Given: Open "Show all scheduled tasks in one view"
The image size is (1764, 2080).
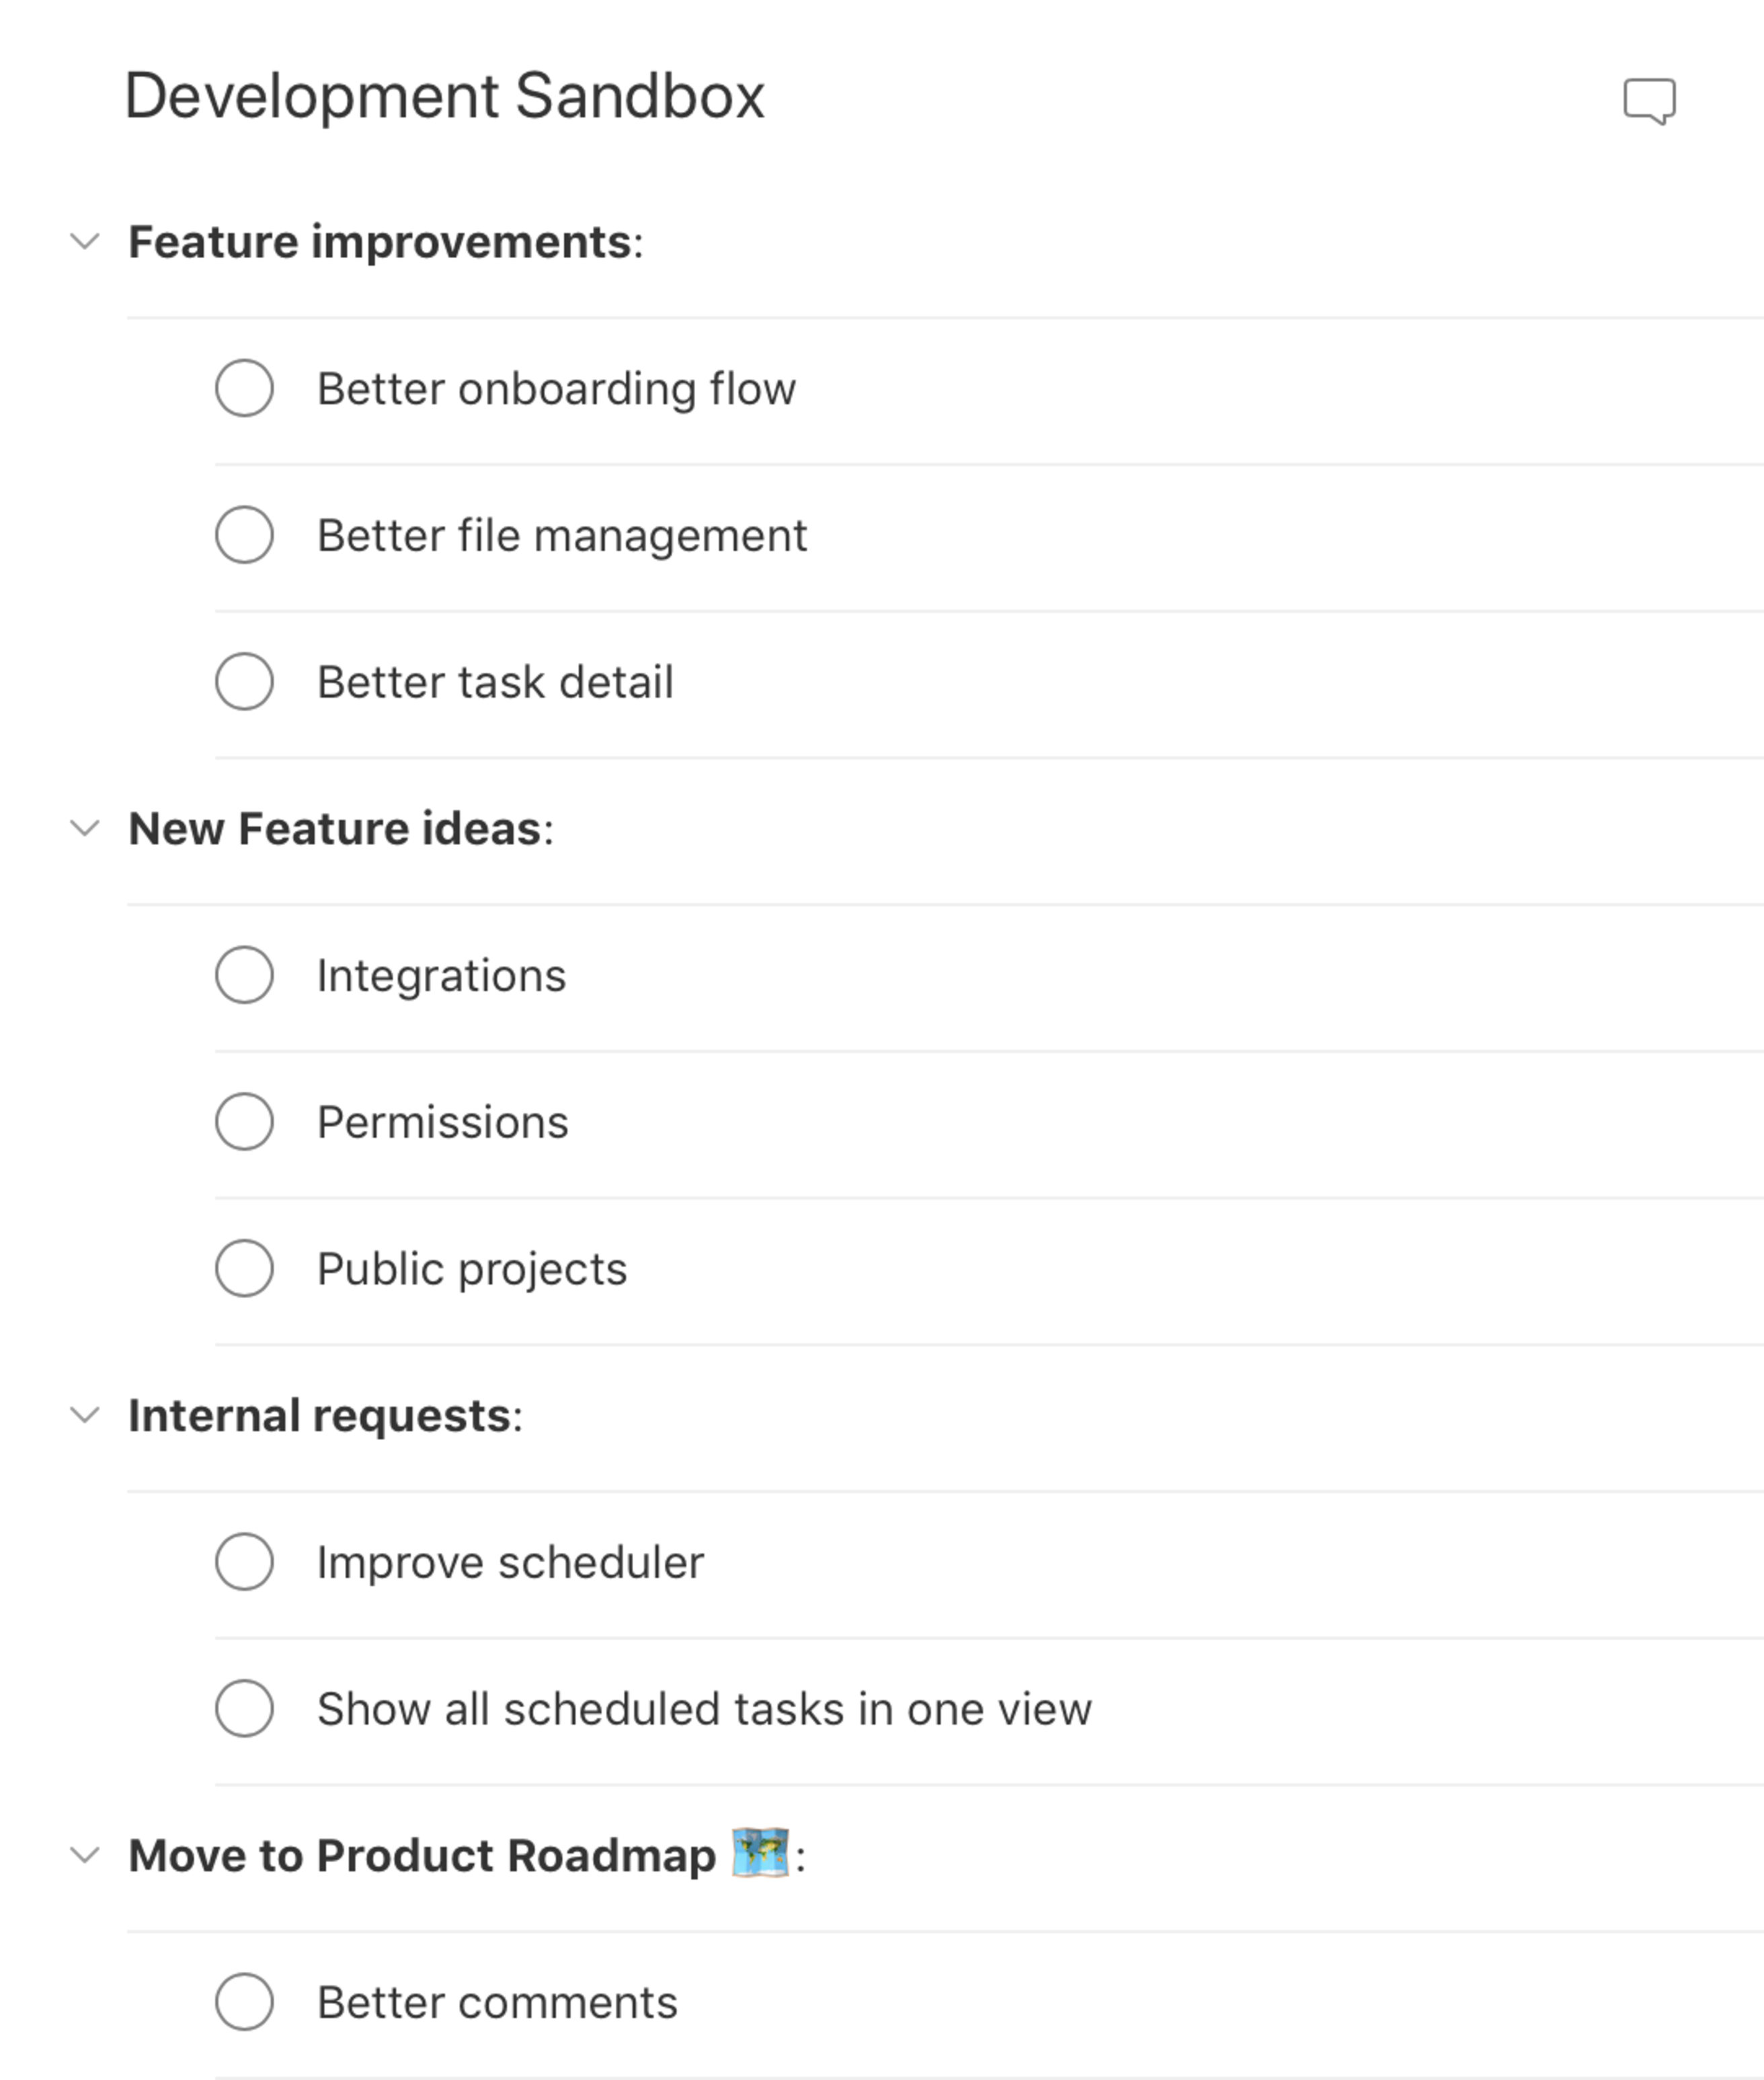Looking at the screenshot, I should pyautogui.click(x=705, y=1709).
